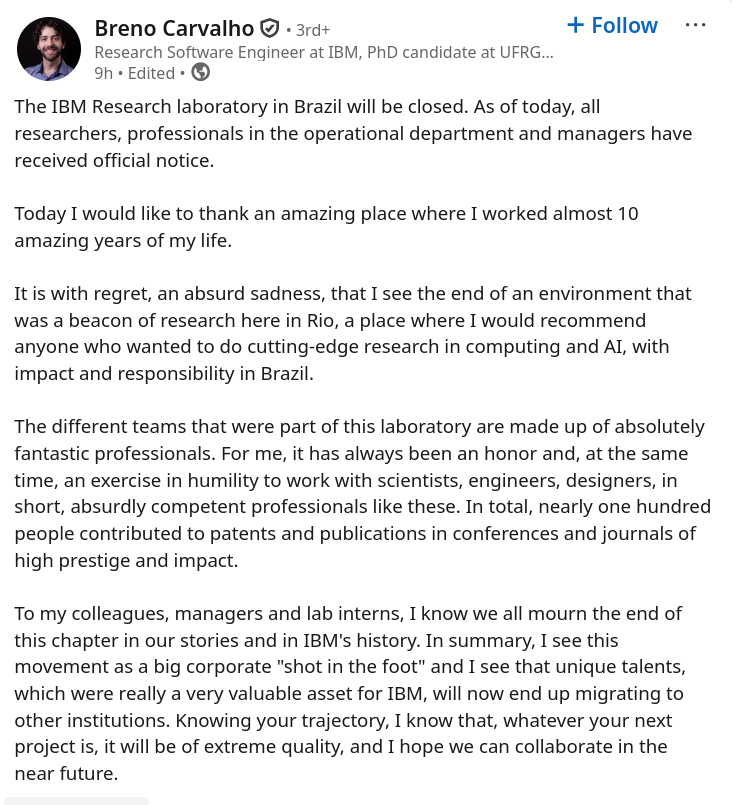The image size is (732, 805).
Task: Click the verified badge next to the name
Action: click(269, 29)
